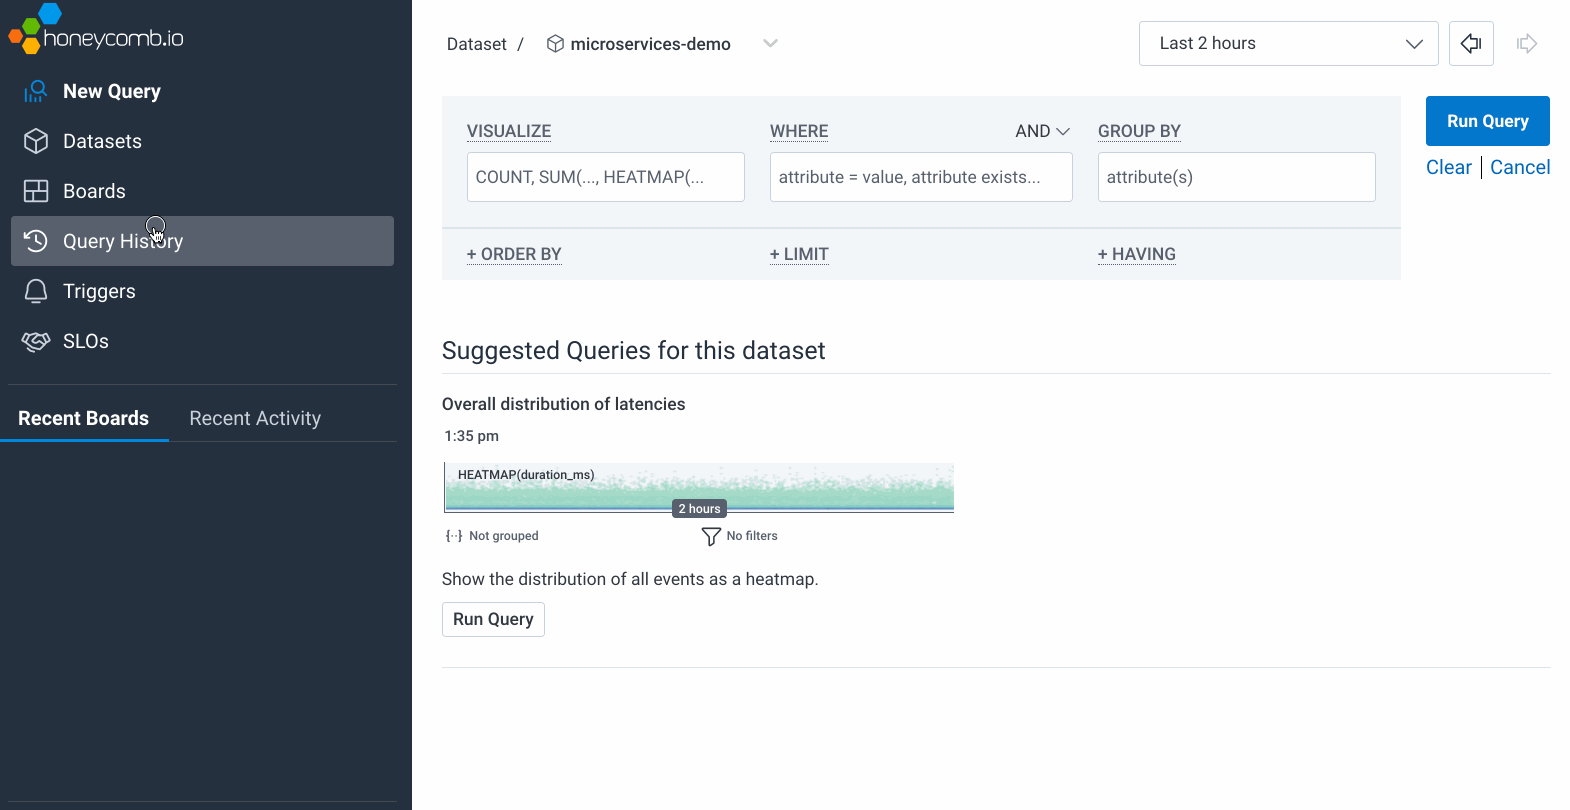The width and height of the screenshot is (1570, 810).
Task: Click the WHERE filter input field
Action: point(921,177)
